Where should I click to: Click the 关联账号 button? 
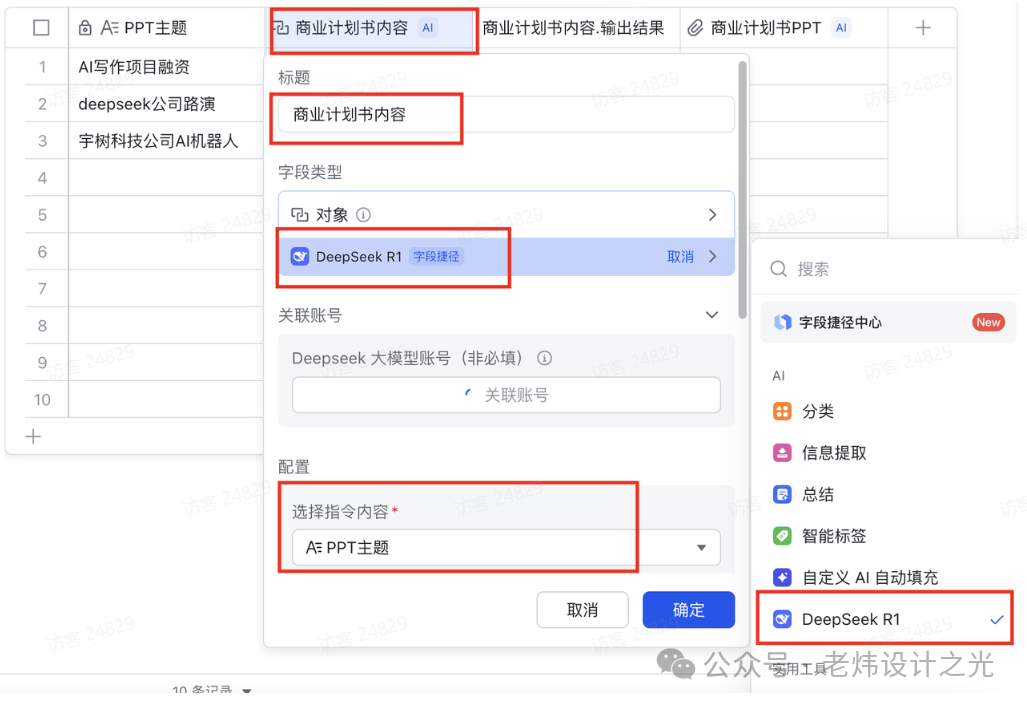(506, 395)
